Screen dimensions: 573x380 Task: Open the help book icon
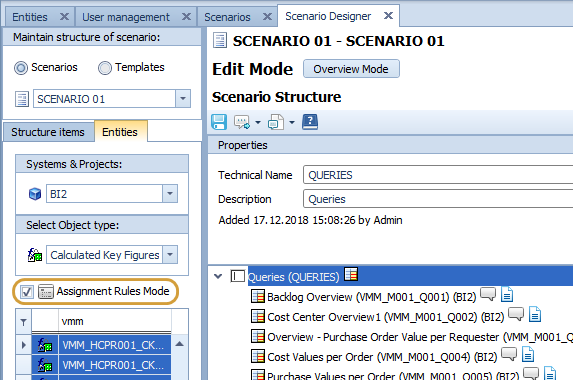click(310, 122)
